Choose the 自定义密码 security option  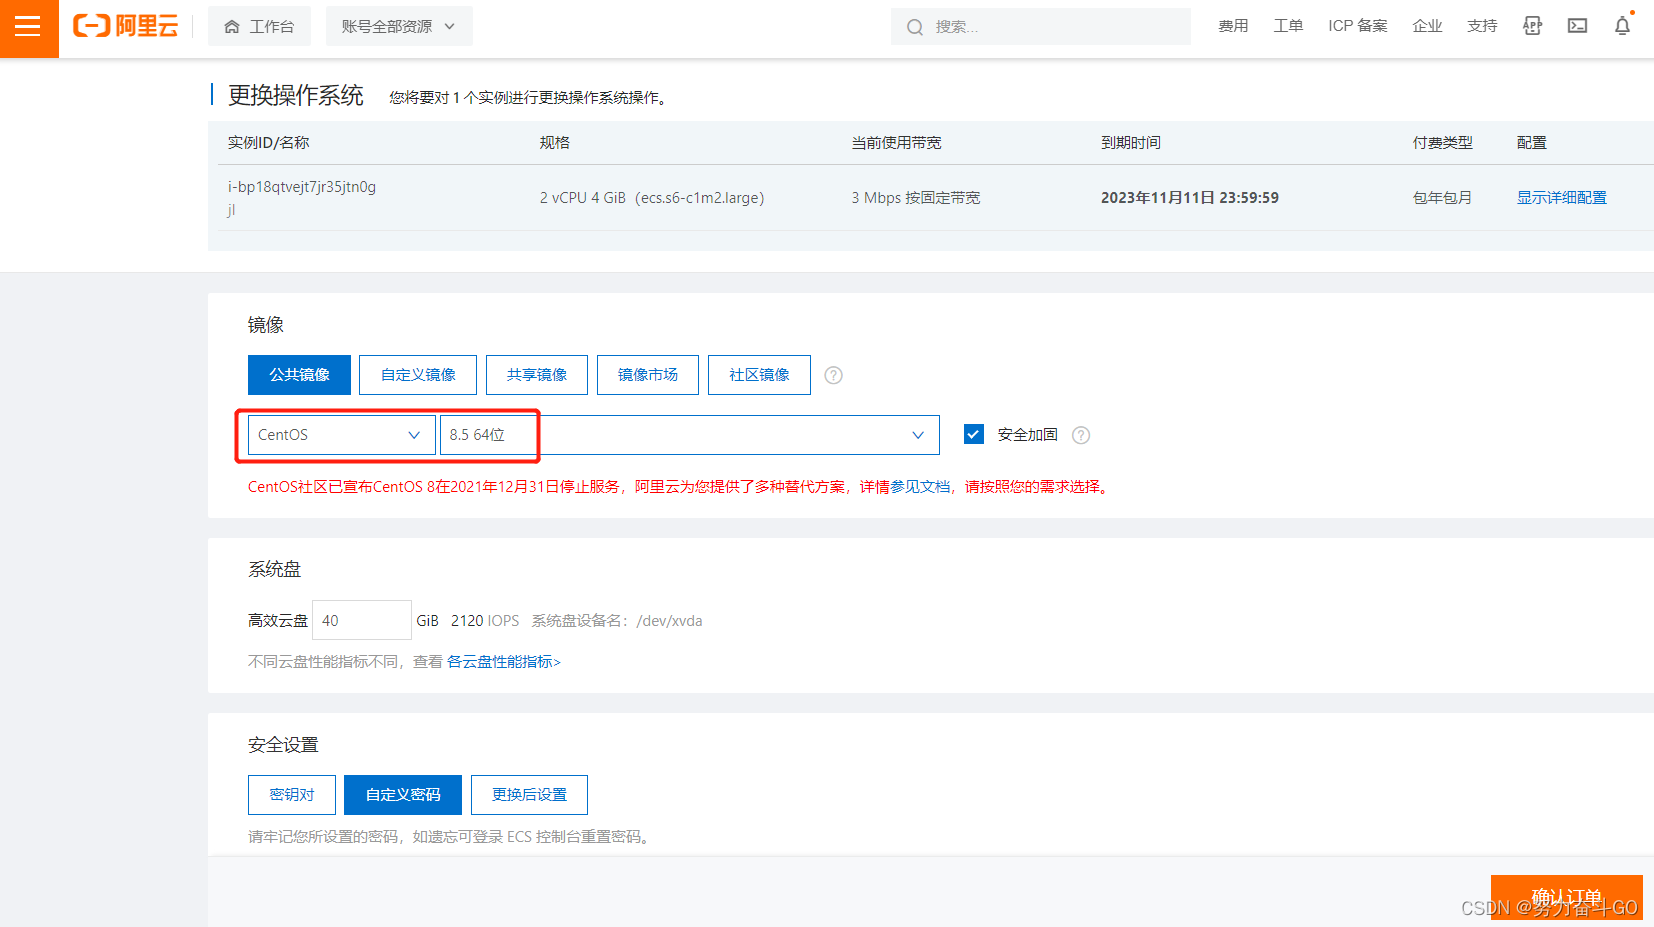pyautogui.click(x=403, y=795)
